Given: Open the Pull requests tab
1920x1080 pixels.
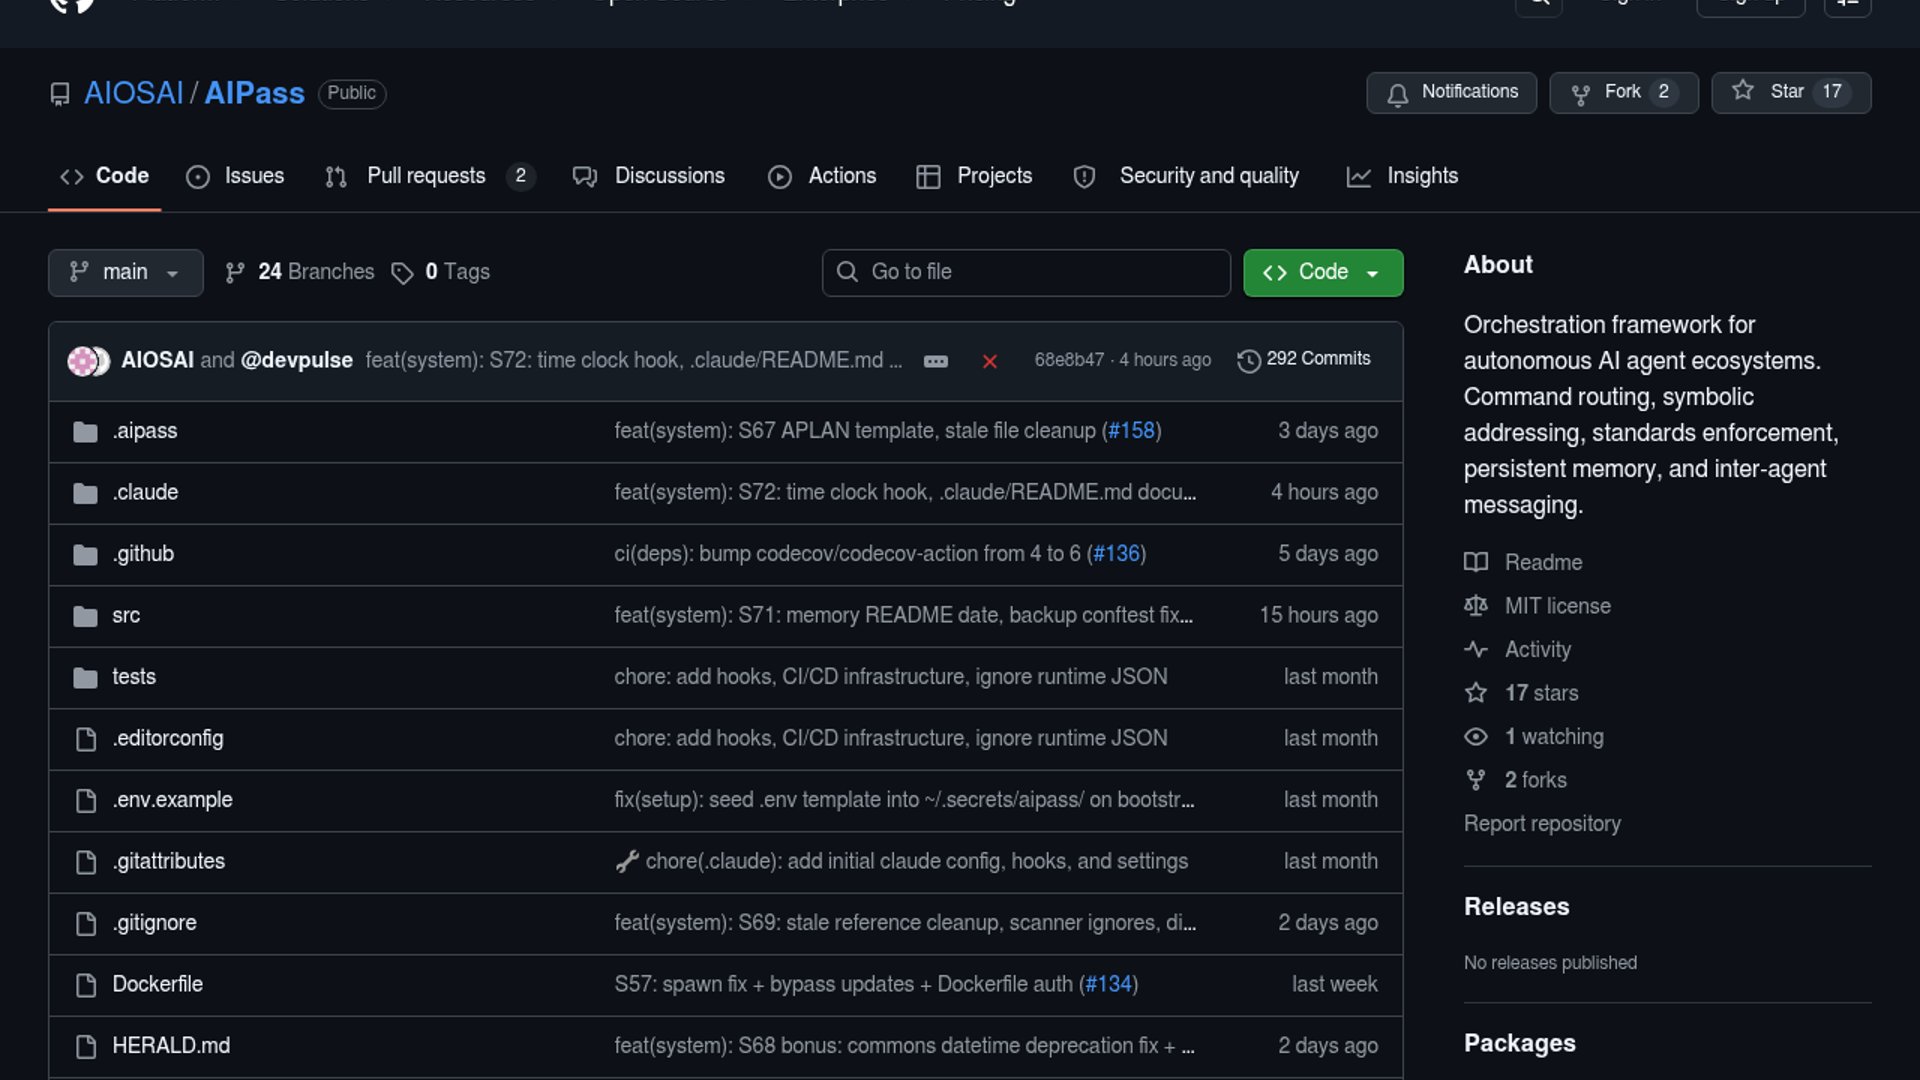Looking at the screenshot, I should pyautogui.click(x=427, y=176).
